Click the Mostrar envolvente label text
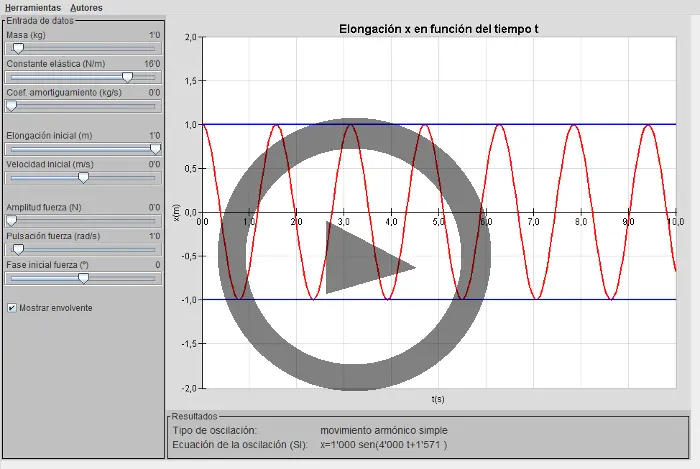This screenshot has width=700, height=469. (x=56, y=308)
